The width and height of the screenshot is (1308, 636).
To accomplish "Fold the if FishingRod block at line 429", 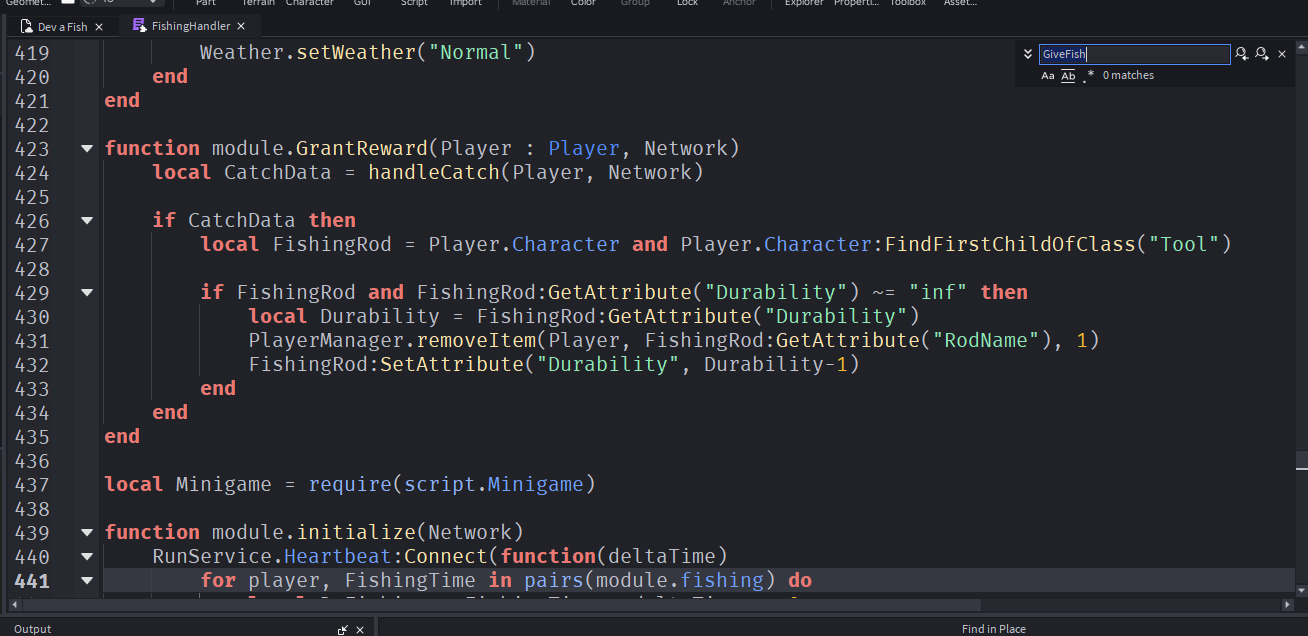I will click(87, 293).
